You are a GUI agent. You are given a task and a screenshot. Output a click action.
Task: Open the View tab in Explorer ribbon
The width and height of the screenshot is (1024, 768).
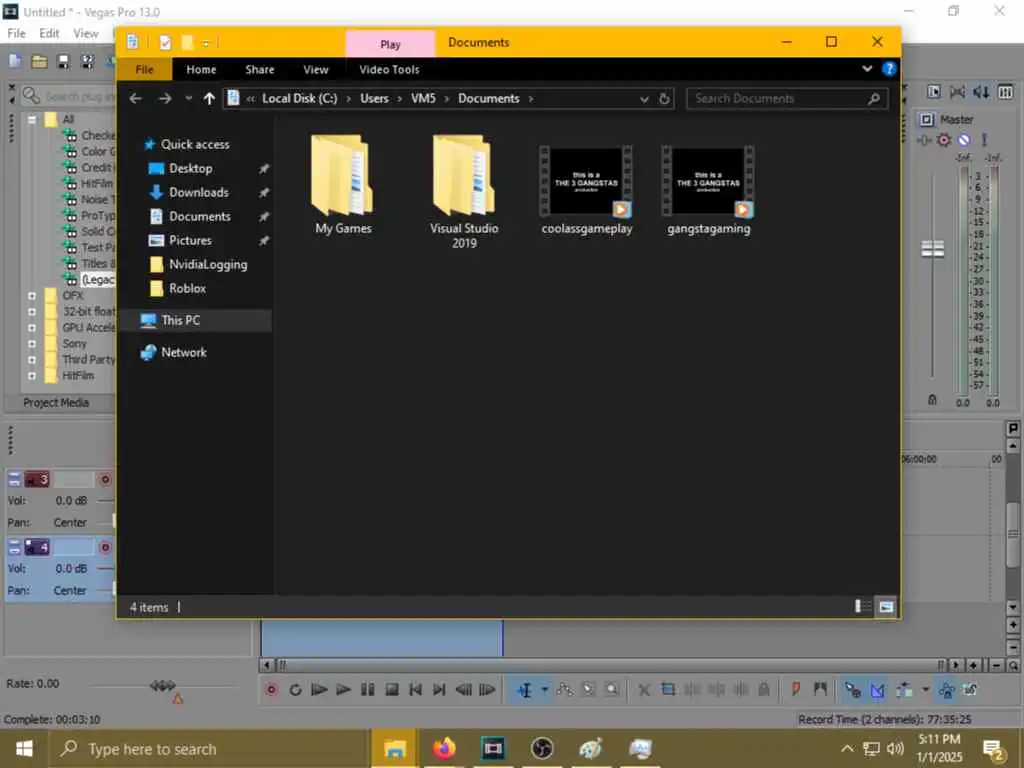316,69
